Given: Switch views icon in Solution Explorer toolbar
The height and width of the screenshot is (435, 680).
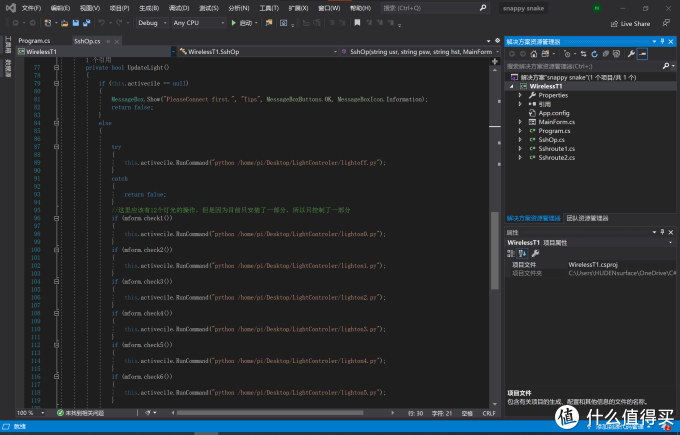Looking at the screenshot, I should [x=545, y=54].
